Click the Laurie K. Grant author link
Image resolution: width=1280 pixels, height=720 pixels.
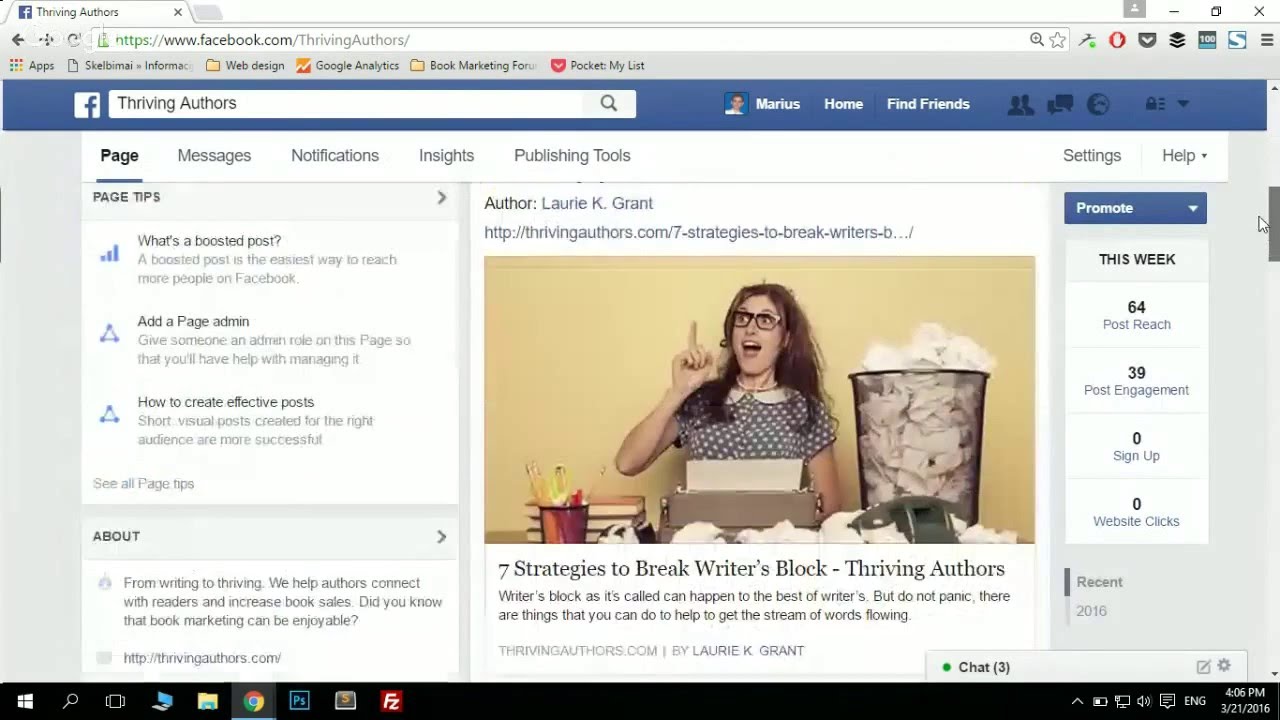[597, 203]
